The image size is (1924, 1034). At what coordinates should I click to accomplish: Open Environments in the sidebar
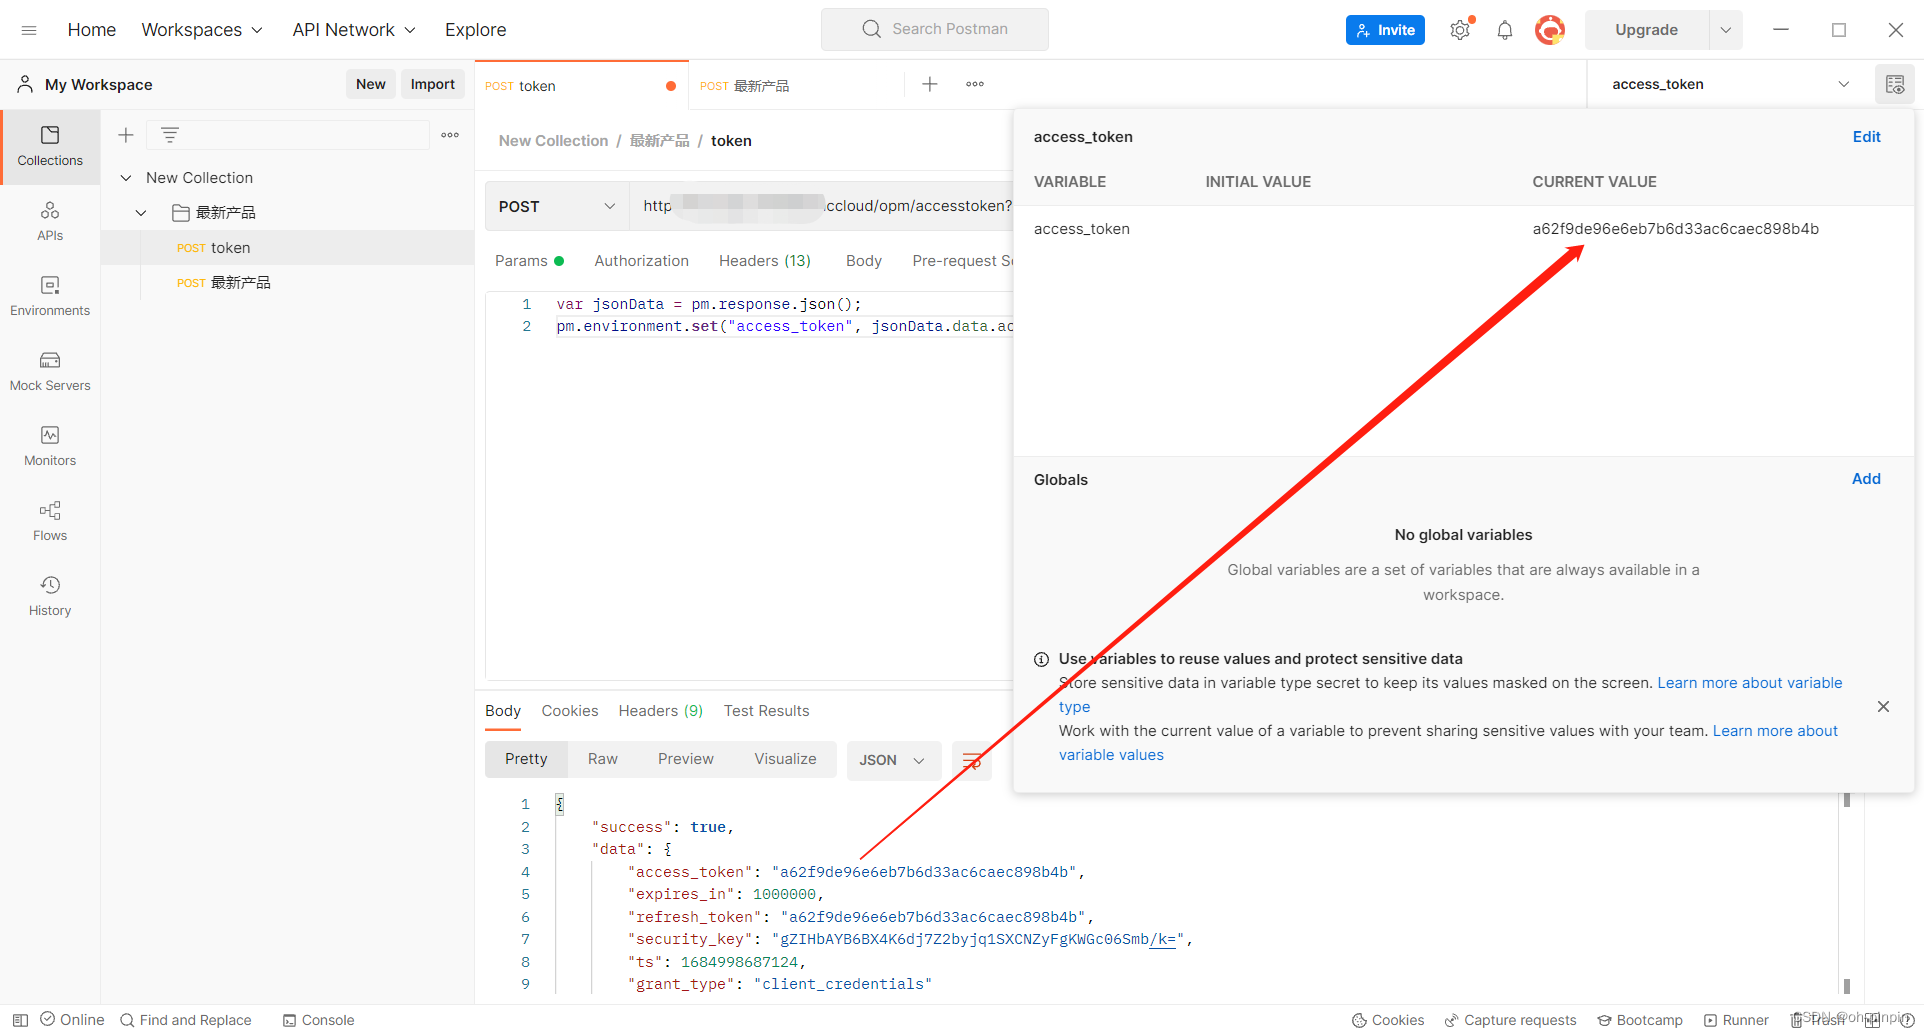point(50,297)
